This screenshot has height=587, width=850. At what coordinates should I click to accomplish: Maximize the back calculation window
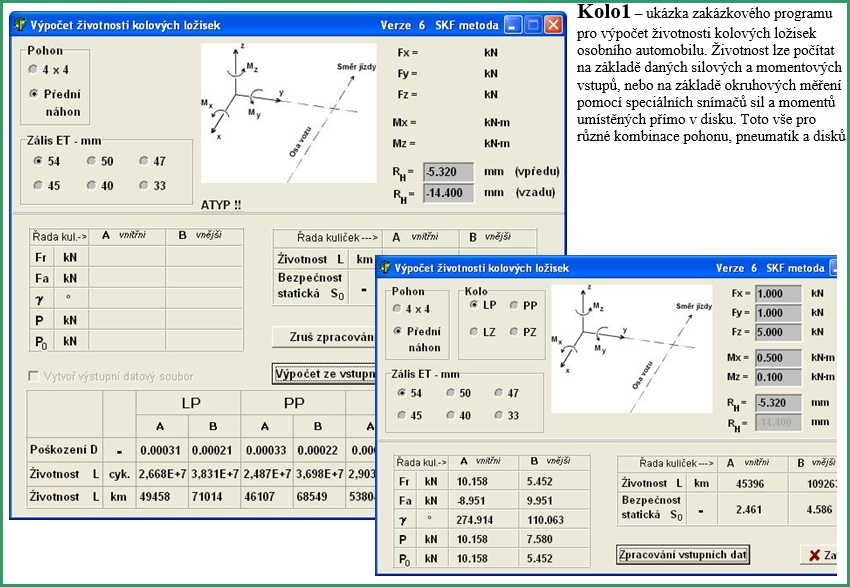[533, 25]
